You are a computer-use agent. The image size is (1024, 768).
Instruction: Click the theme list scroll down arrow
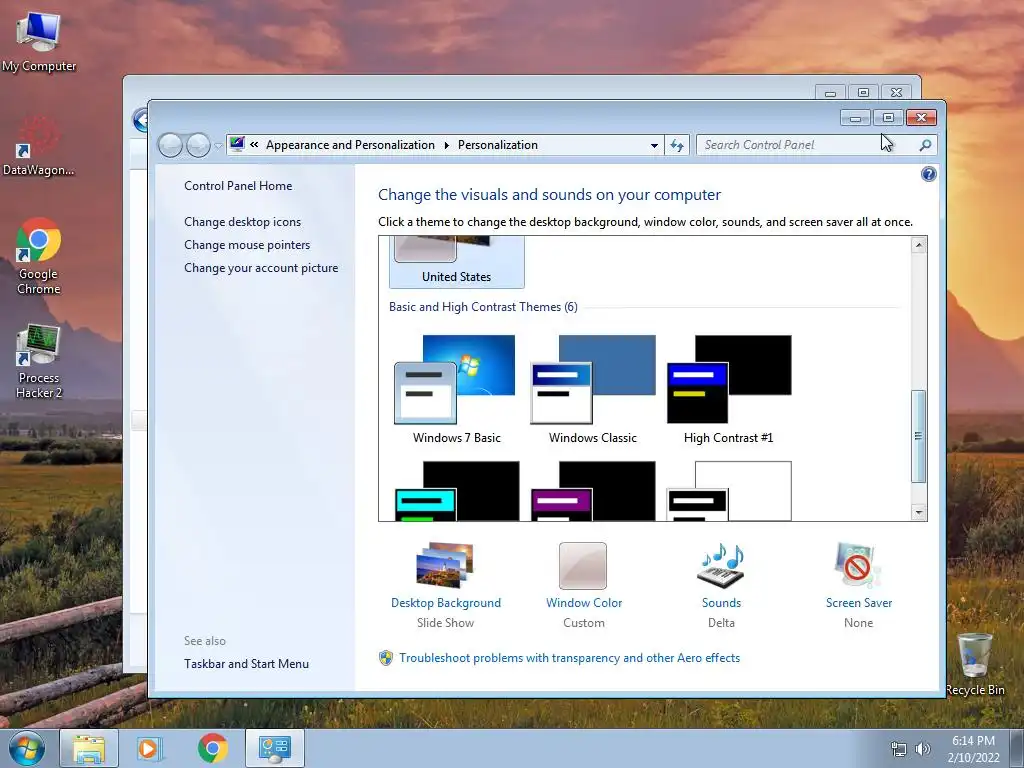(x=919, y=512)
